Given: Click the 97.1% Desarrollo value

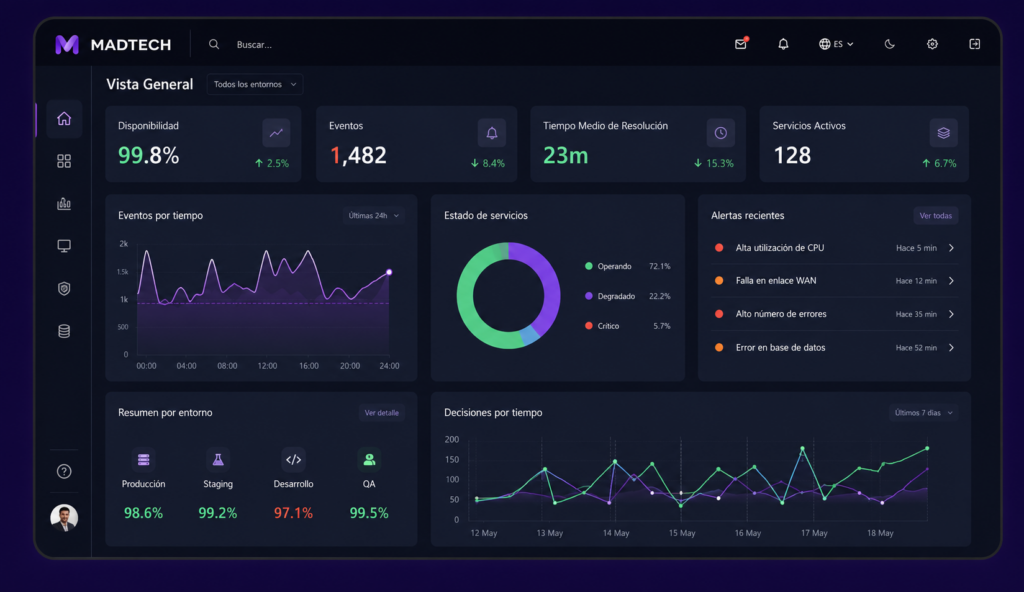Looking at the screenshot, I should click(293, 513).
